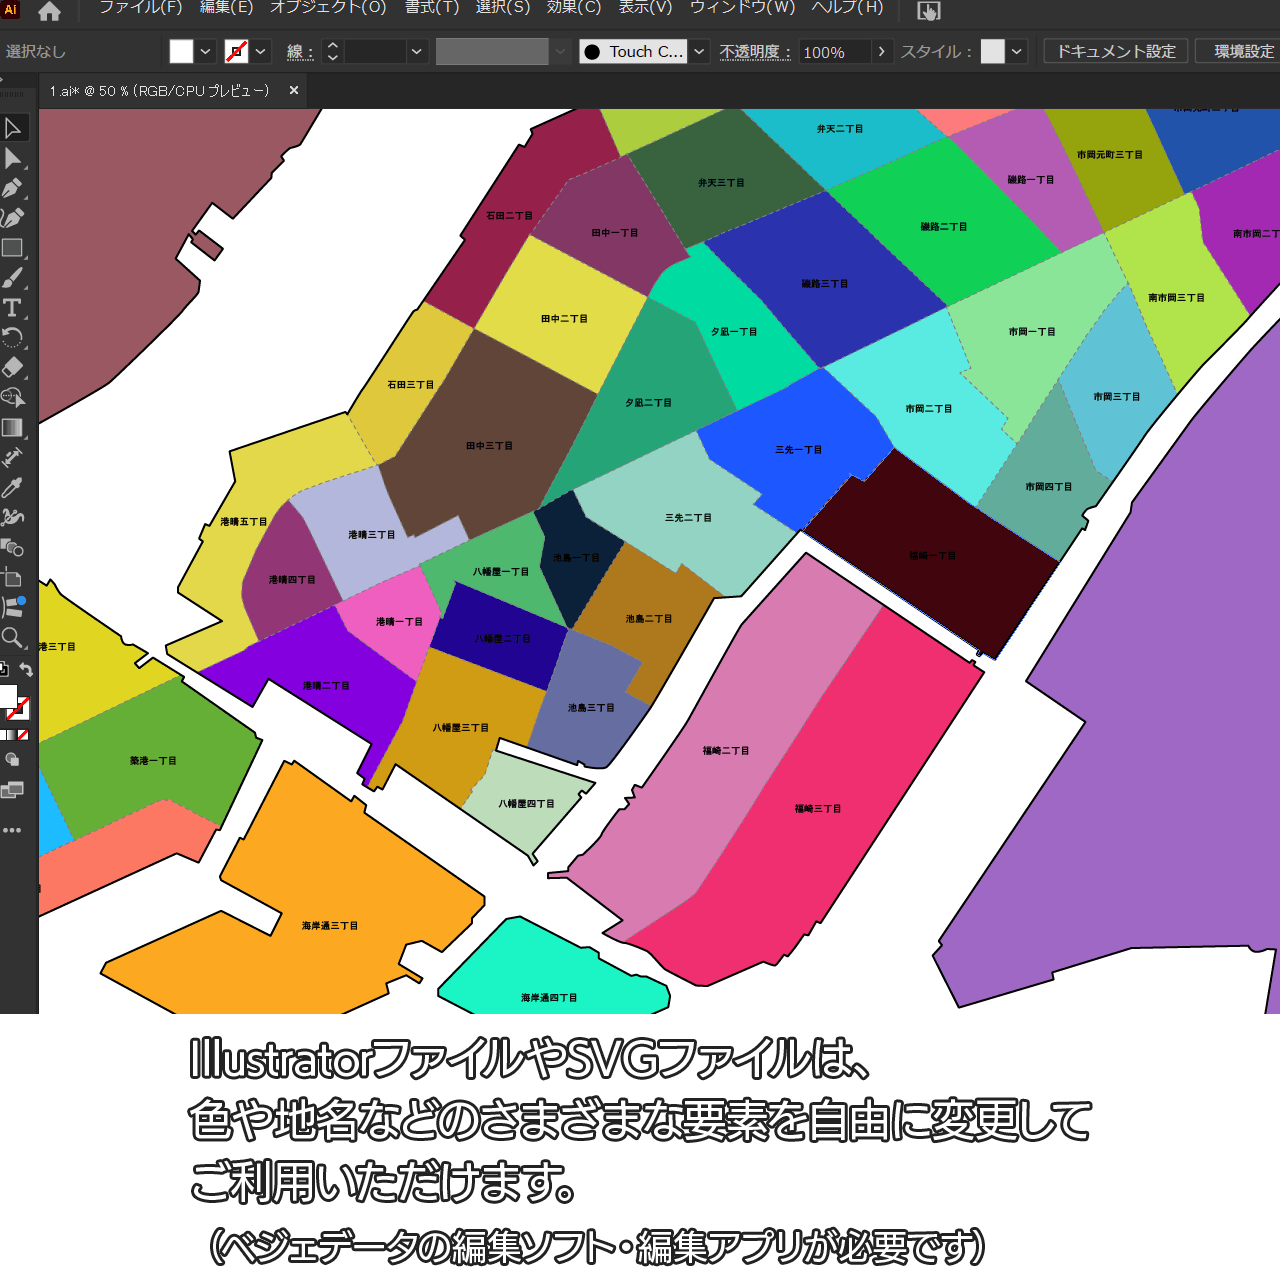Go to Home screen icon
The height and width of the screenshot is (1280, 1280).
(49, 12)
